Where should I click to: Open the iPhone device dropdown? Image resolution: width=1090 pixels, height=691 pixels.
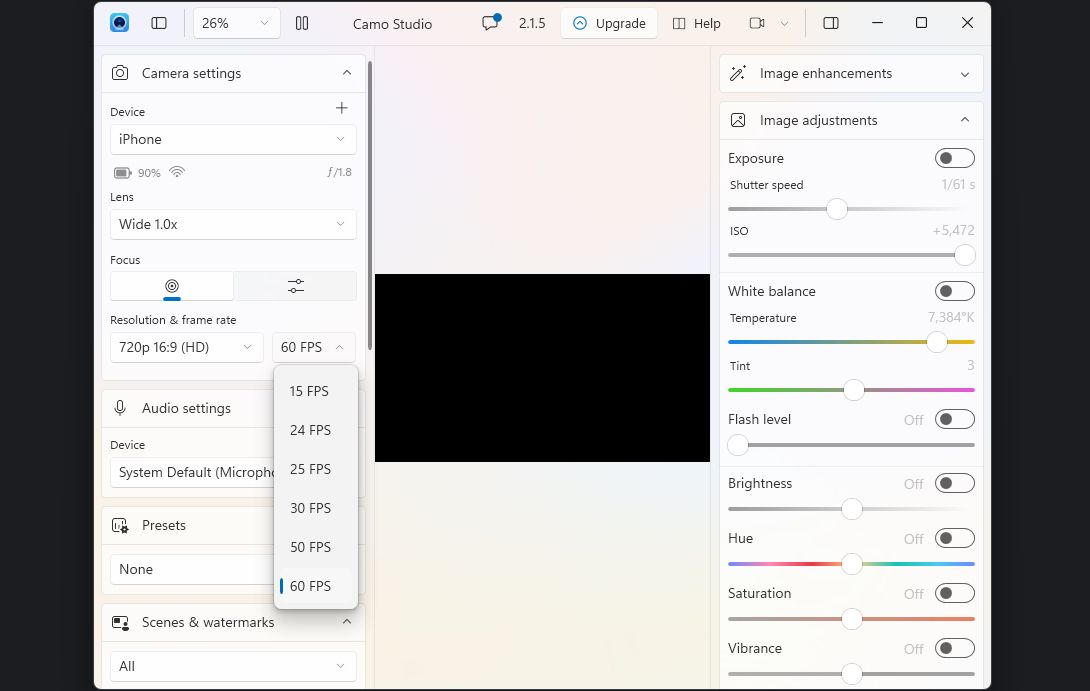click(x=233, y=139)
